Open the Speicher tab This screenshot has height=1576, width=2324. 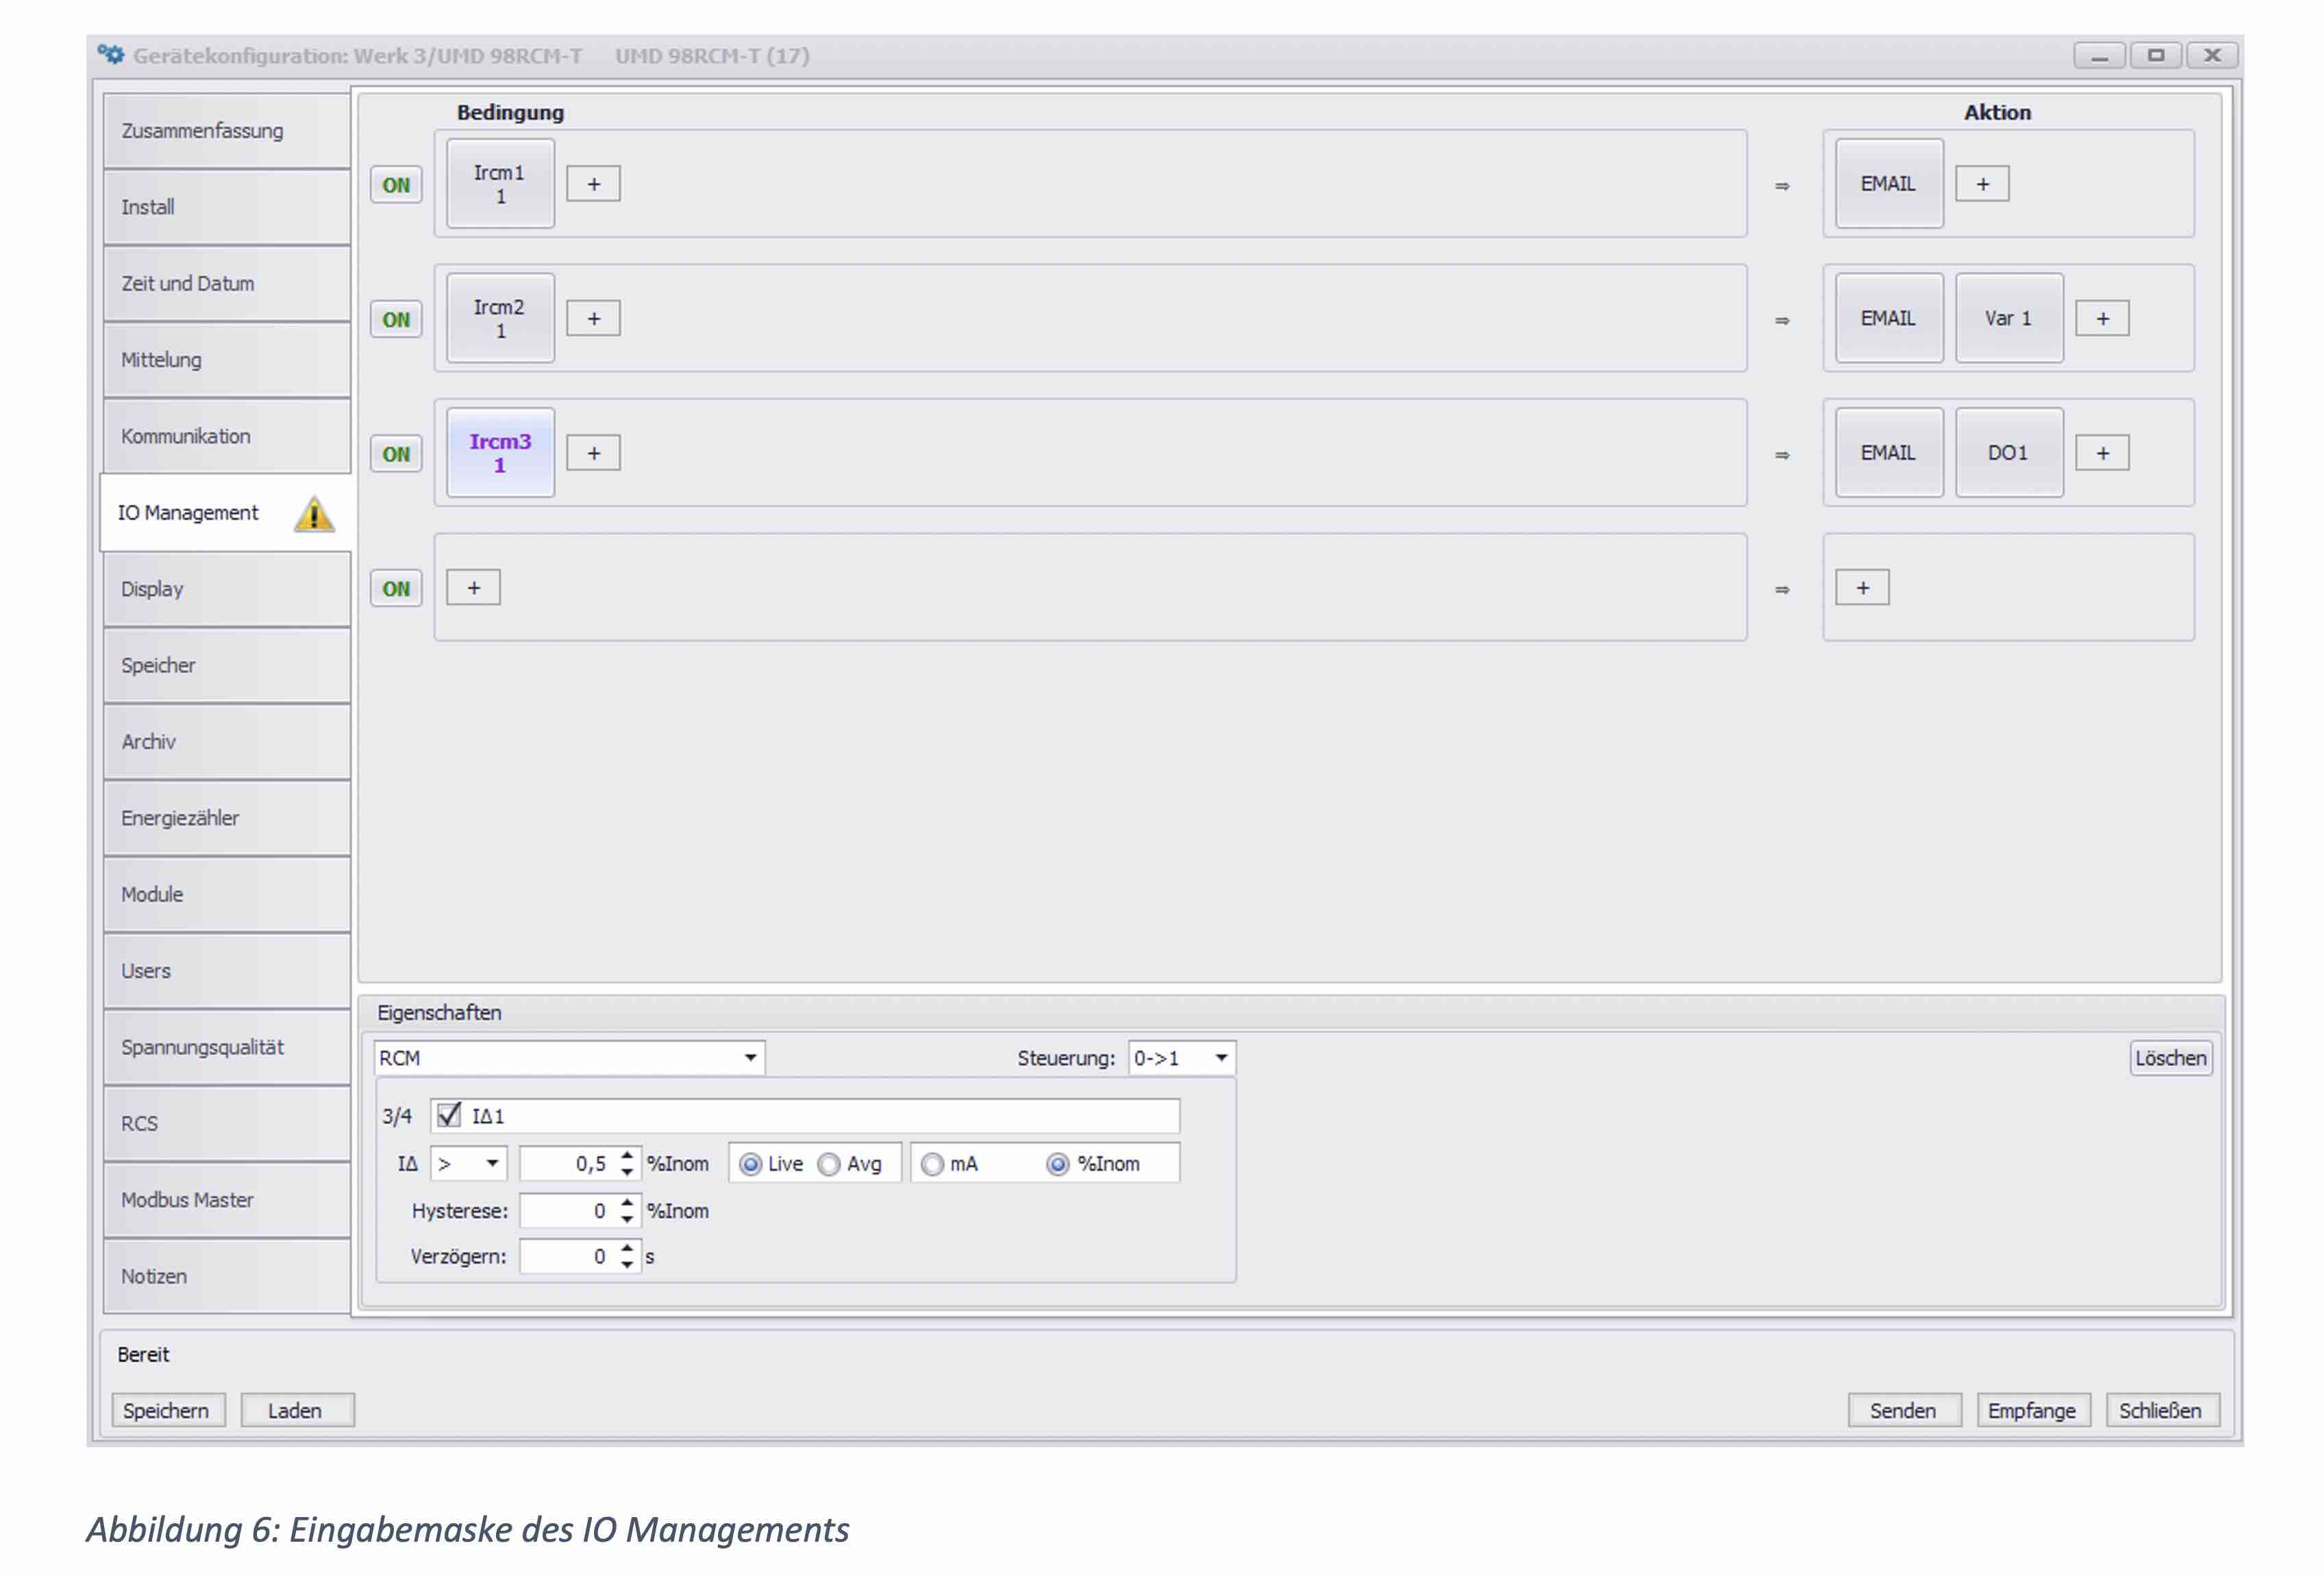point(227,665)
